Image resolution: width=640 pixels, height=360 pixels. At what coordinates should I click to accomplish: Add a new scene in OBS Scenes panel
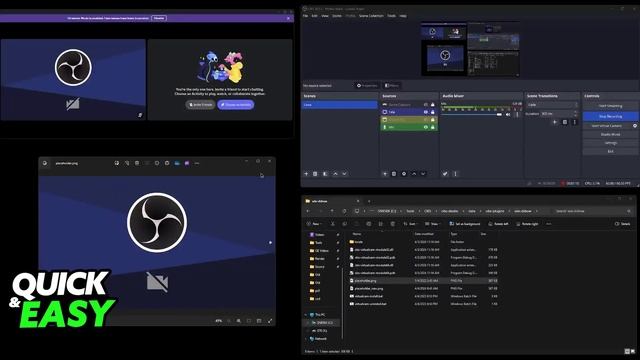point(306,174)
